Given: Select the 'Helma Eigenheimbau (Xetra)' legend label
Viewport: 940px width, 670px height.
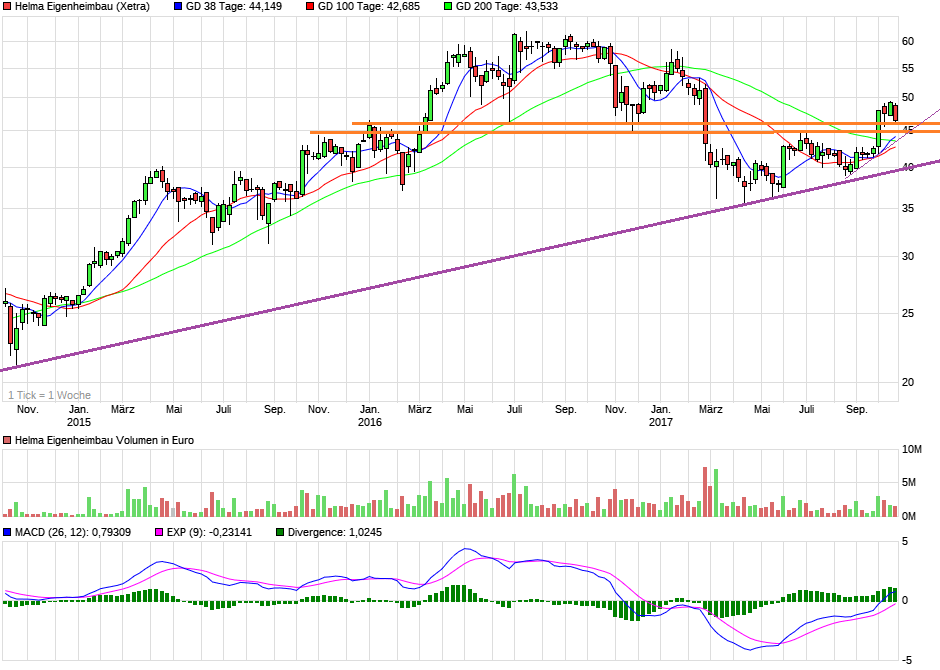Looking at the screenshot, I should pyautogui.click(x=82, y=7).
